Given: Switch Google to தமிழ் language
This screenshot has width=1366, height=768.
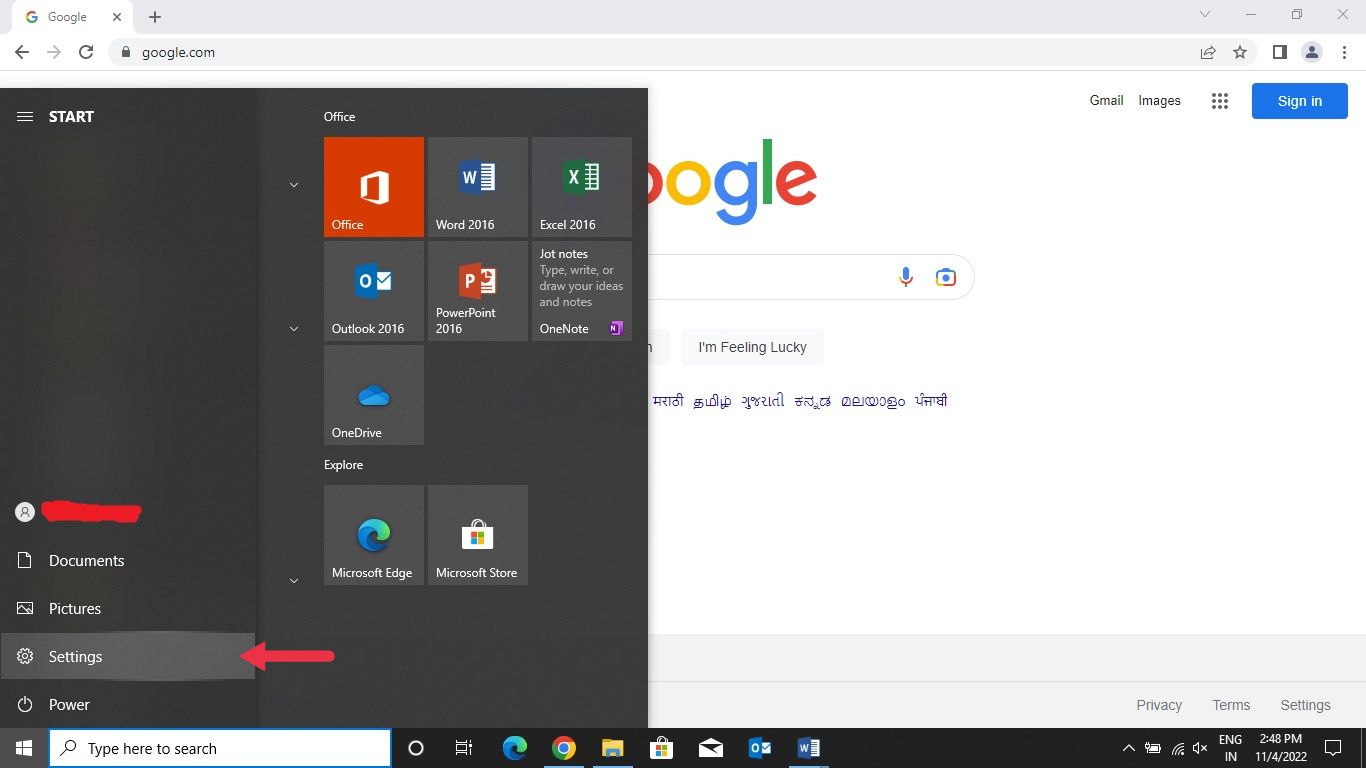Looking at the screenshot, I should 712,401.
